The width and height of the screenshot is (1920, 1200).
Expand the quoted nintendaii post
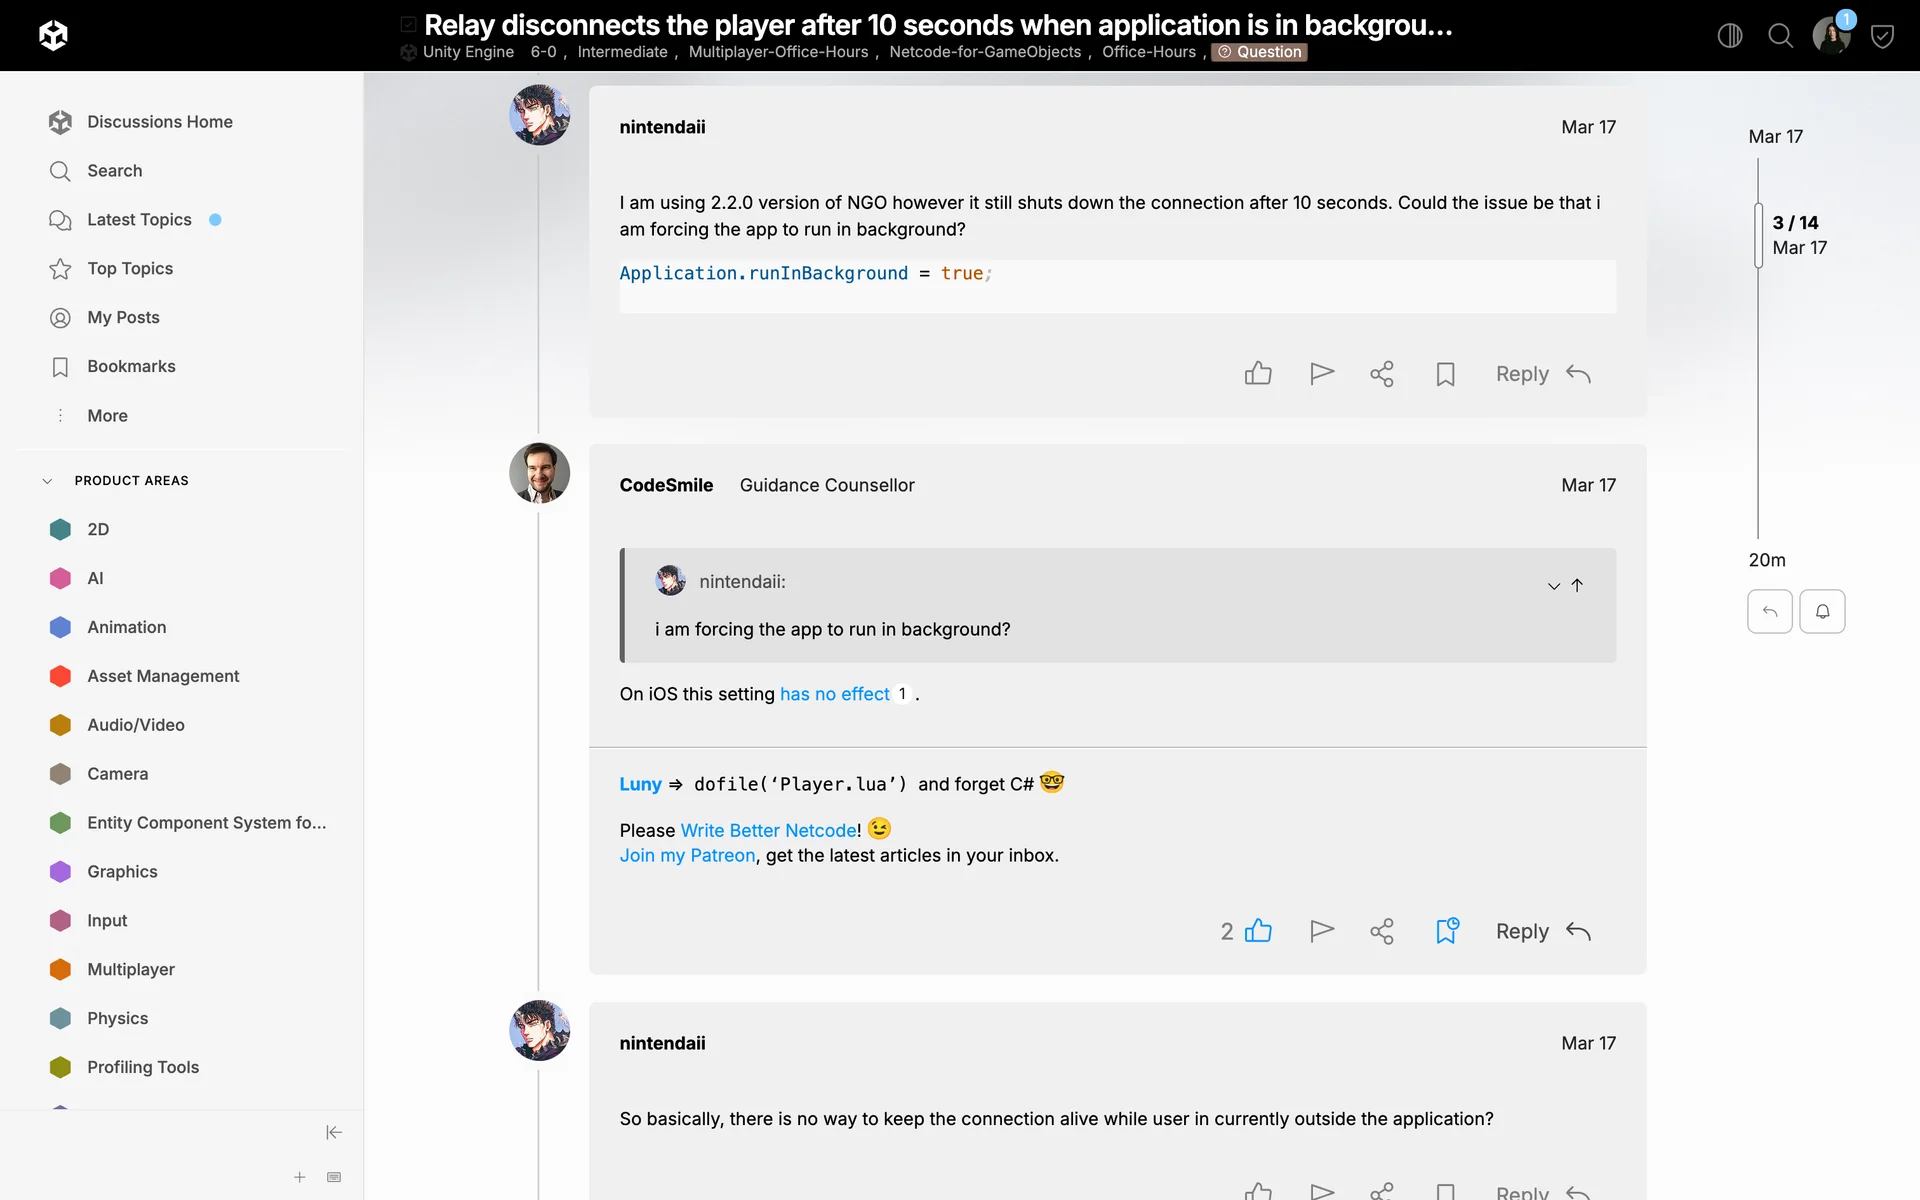tap(1553, 586)
